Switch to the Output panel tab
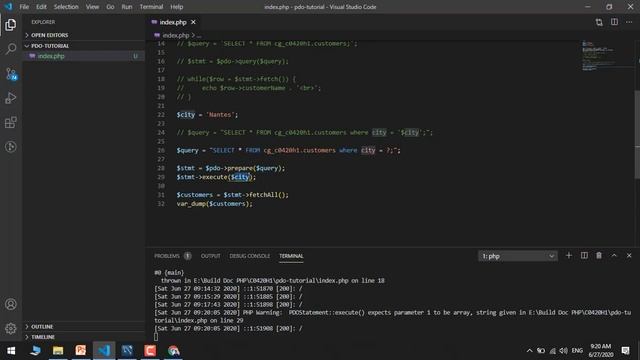Viewport: 640px width, 360px height. tap(211, 256)
